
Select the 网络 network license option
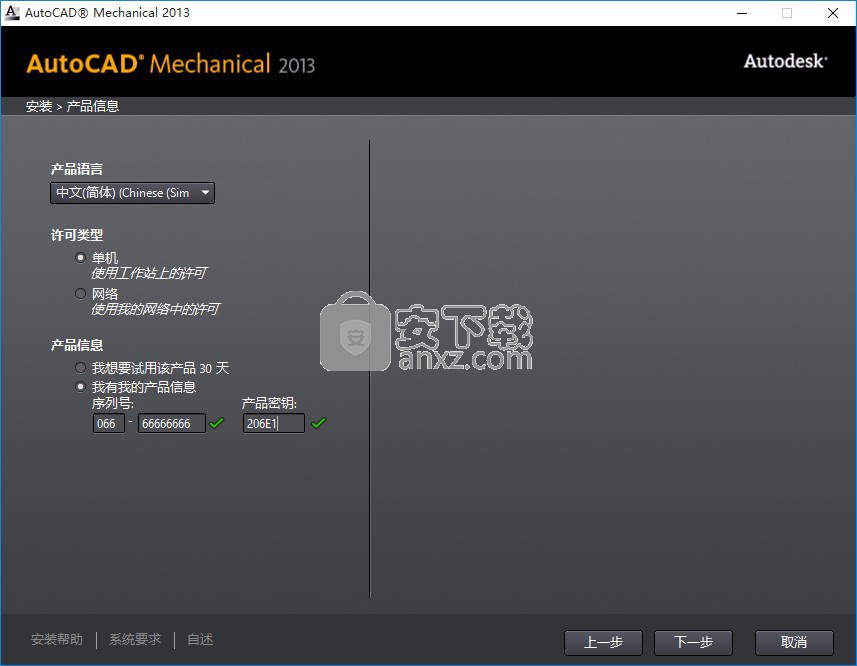80,293
